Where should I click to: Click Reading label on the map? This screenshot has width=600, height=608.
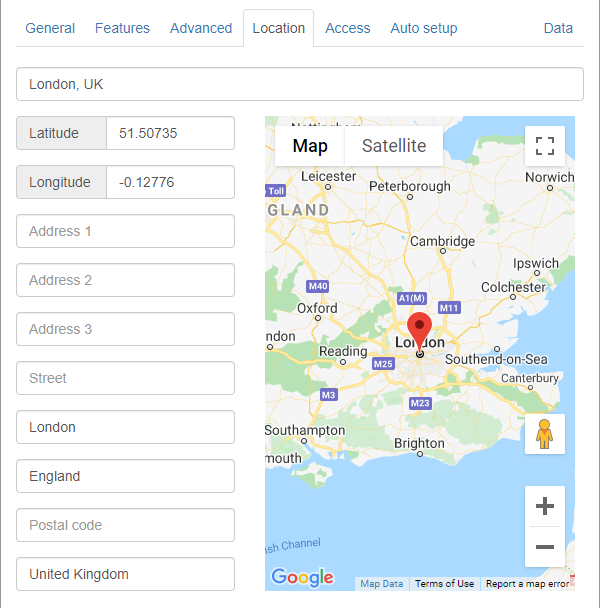[343, 352]
